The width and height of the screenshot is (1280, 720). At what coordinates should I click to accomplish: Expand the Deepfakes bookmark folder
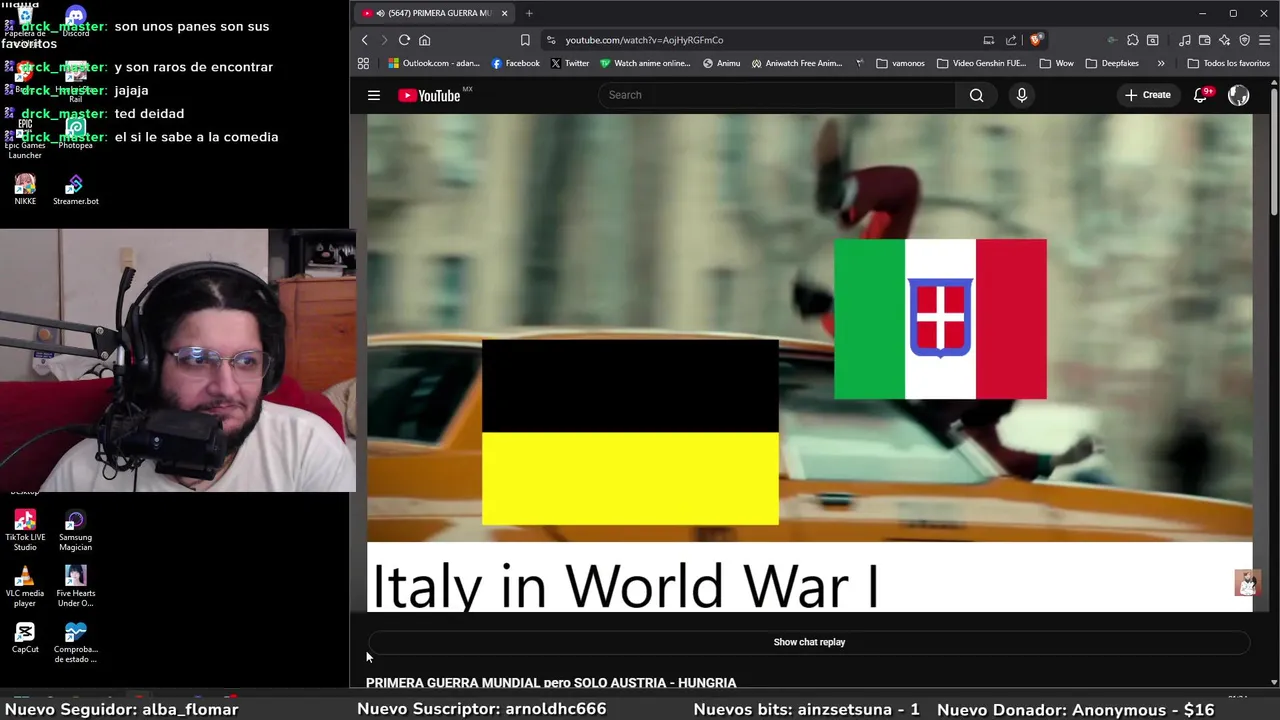click(1111, 63)
